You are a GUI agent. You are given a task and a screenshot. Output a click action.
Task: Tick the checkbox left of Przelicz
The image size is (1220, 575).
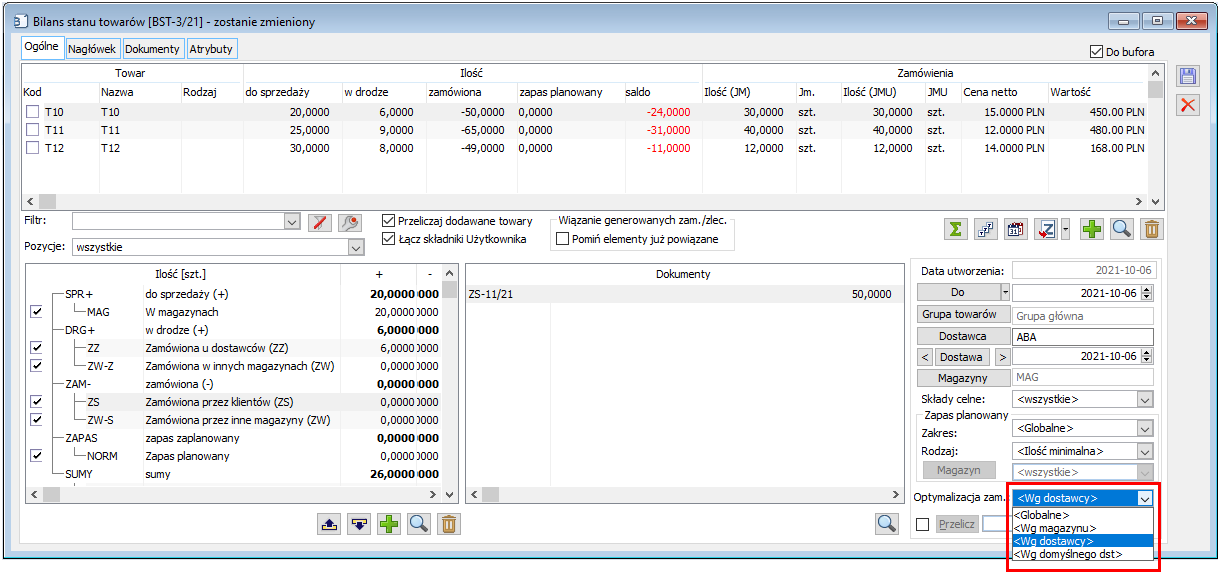point(923,524)
